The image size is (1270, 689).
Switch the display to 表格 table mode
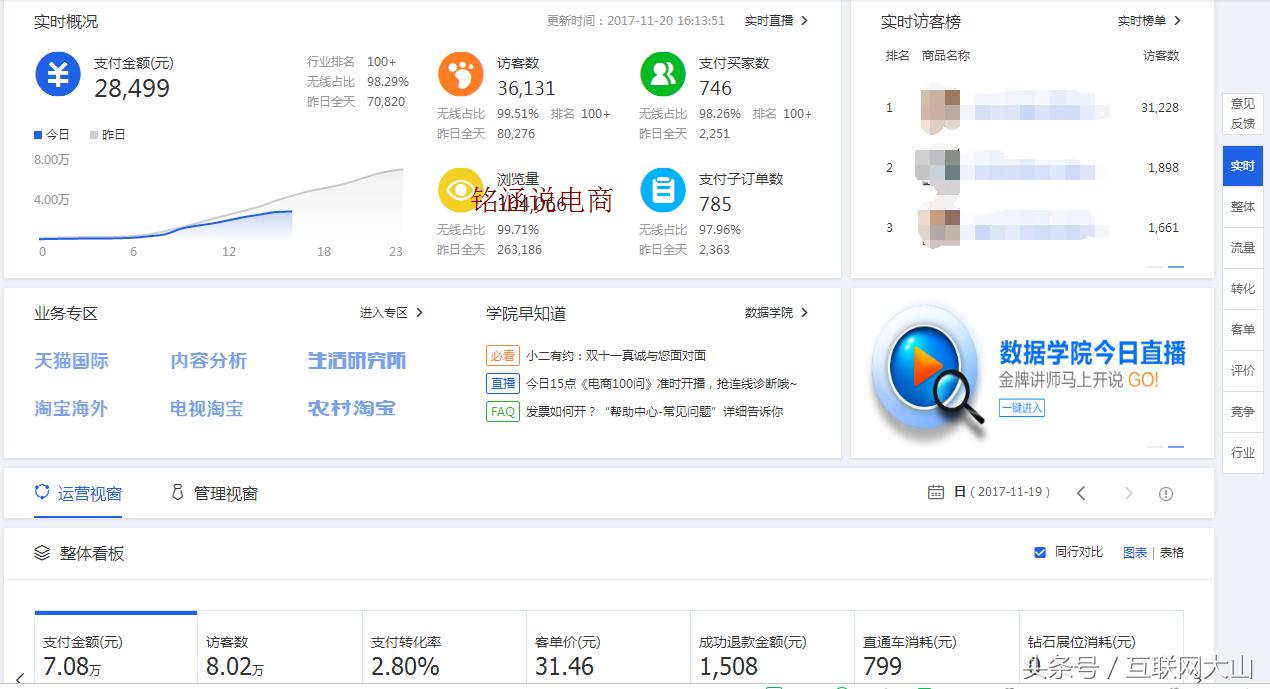pos(1171,551)
